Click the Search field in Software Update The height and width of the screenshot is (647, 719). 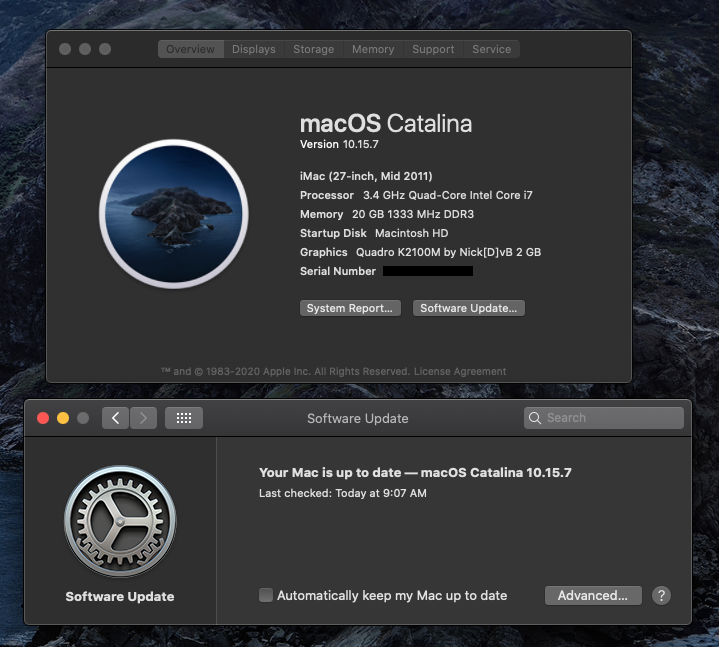click(x=603, y=418)
